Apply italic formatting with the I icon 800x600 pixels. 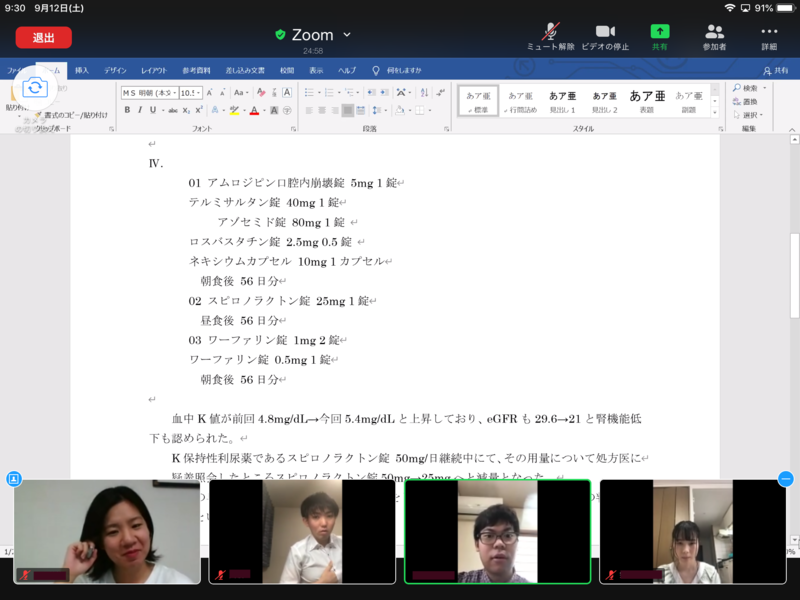point(140,110)
